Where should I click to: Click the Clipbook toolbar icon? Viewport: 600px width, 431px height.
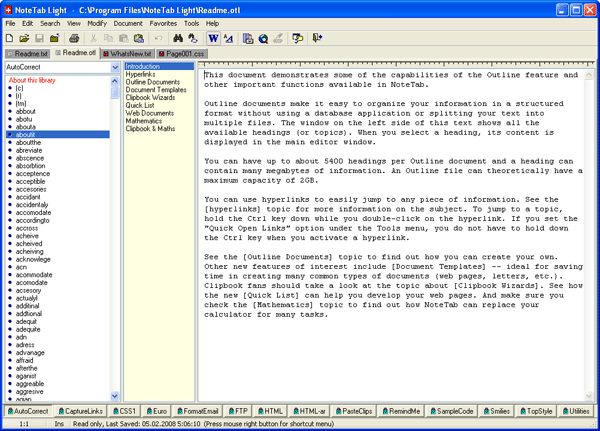tap(248, 38)
